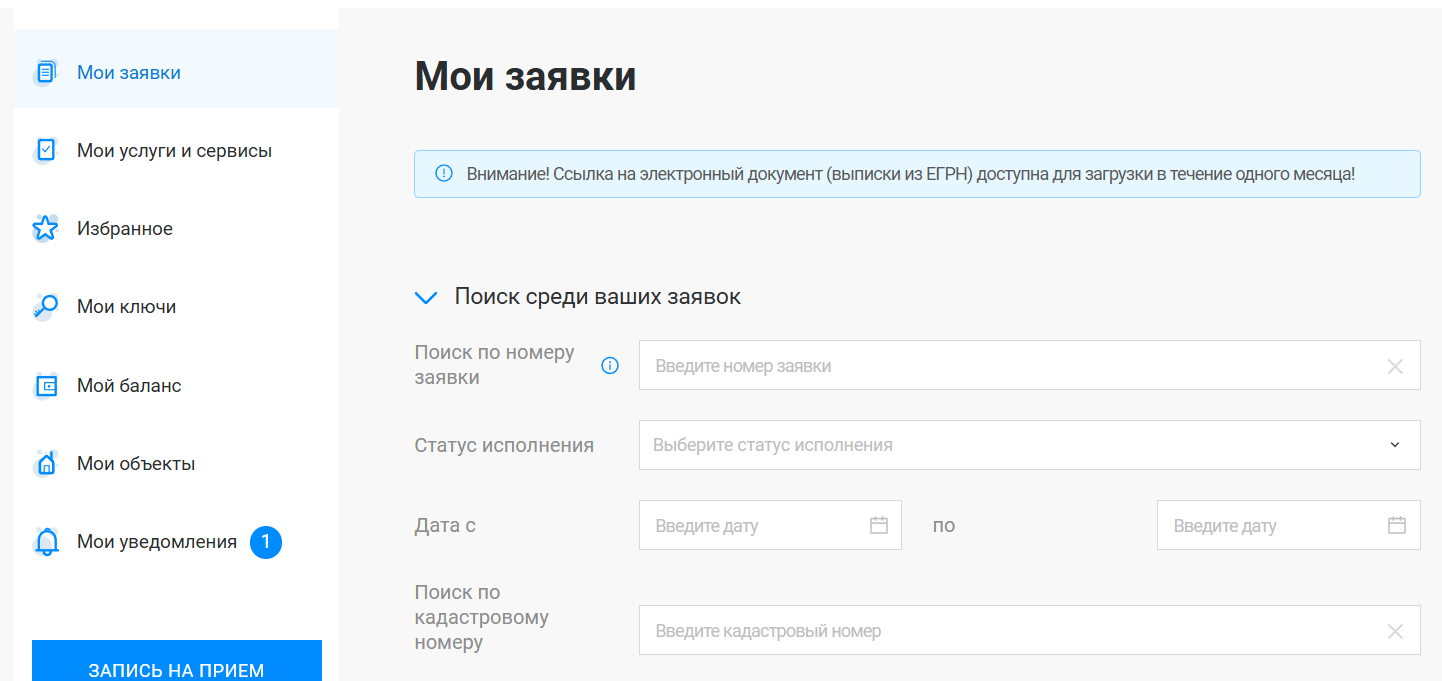Open the Избранное star icon
The image size is (1442, 681).
pyautogui.click(x=45, y=228)
